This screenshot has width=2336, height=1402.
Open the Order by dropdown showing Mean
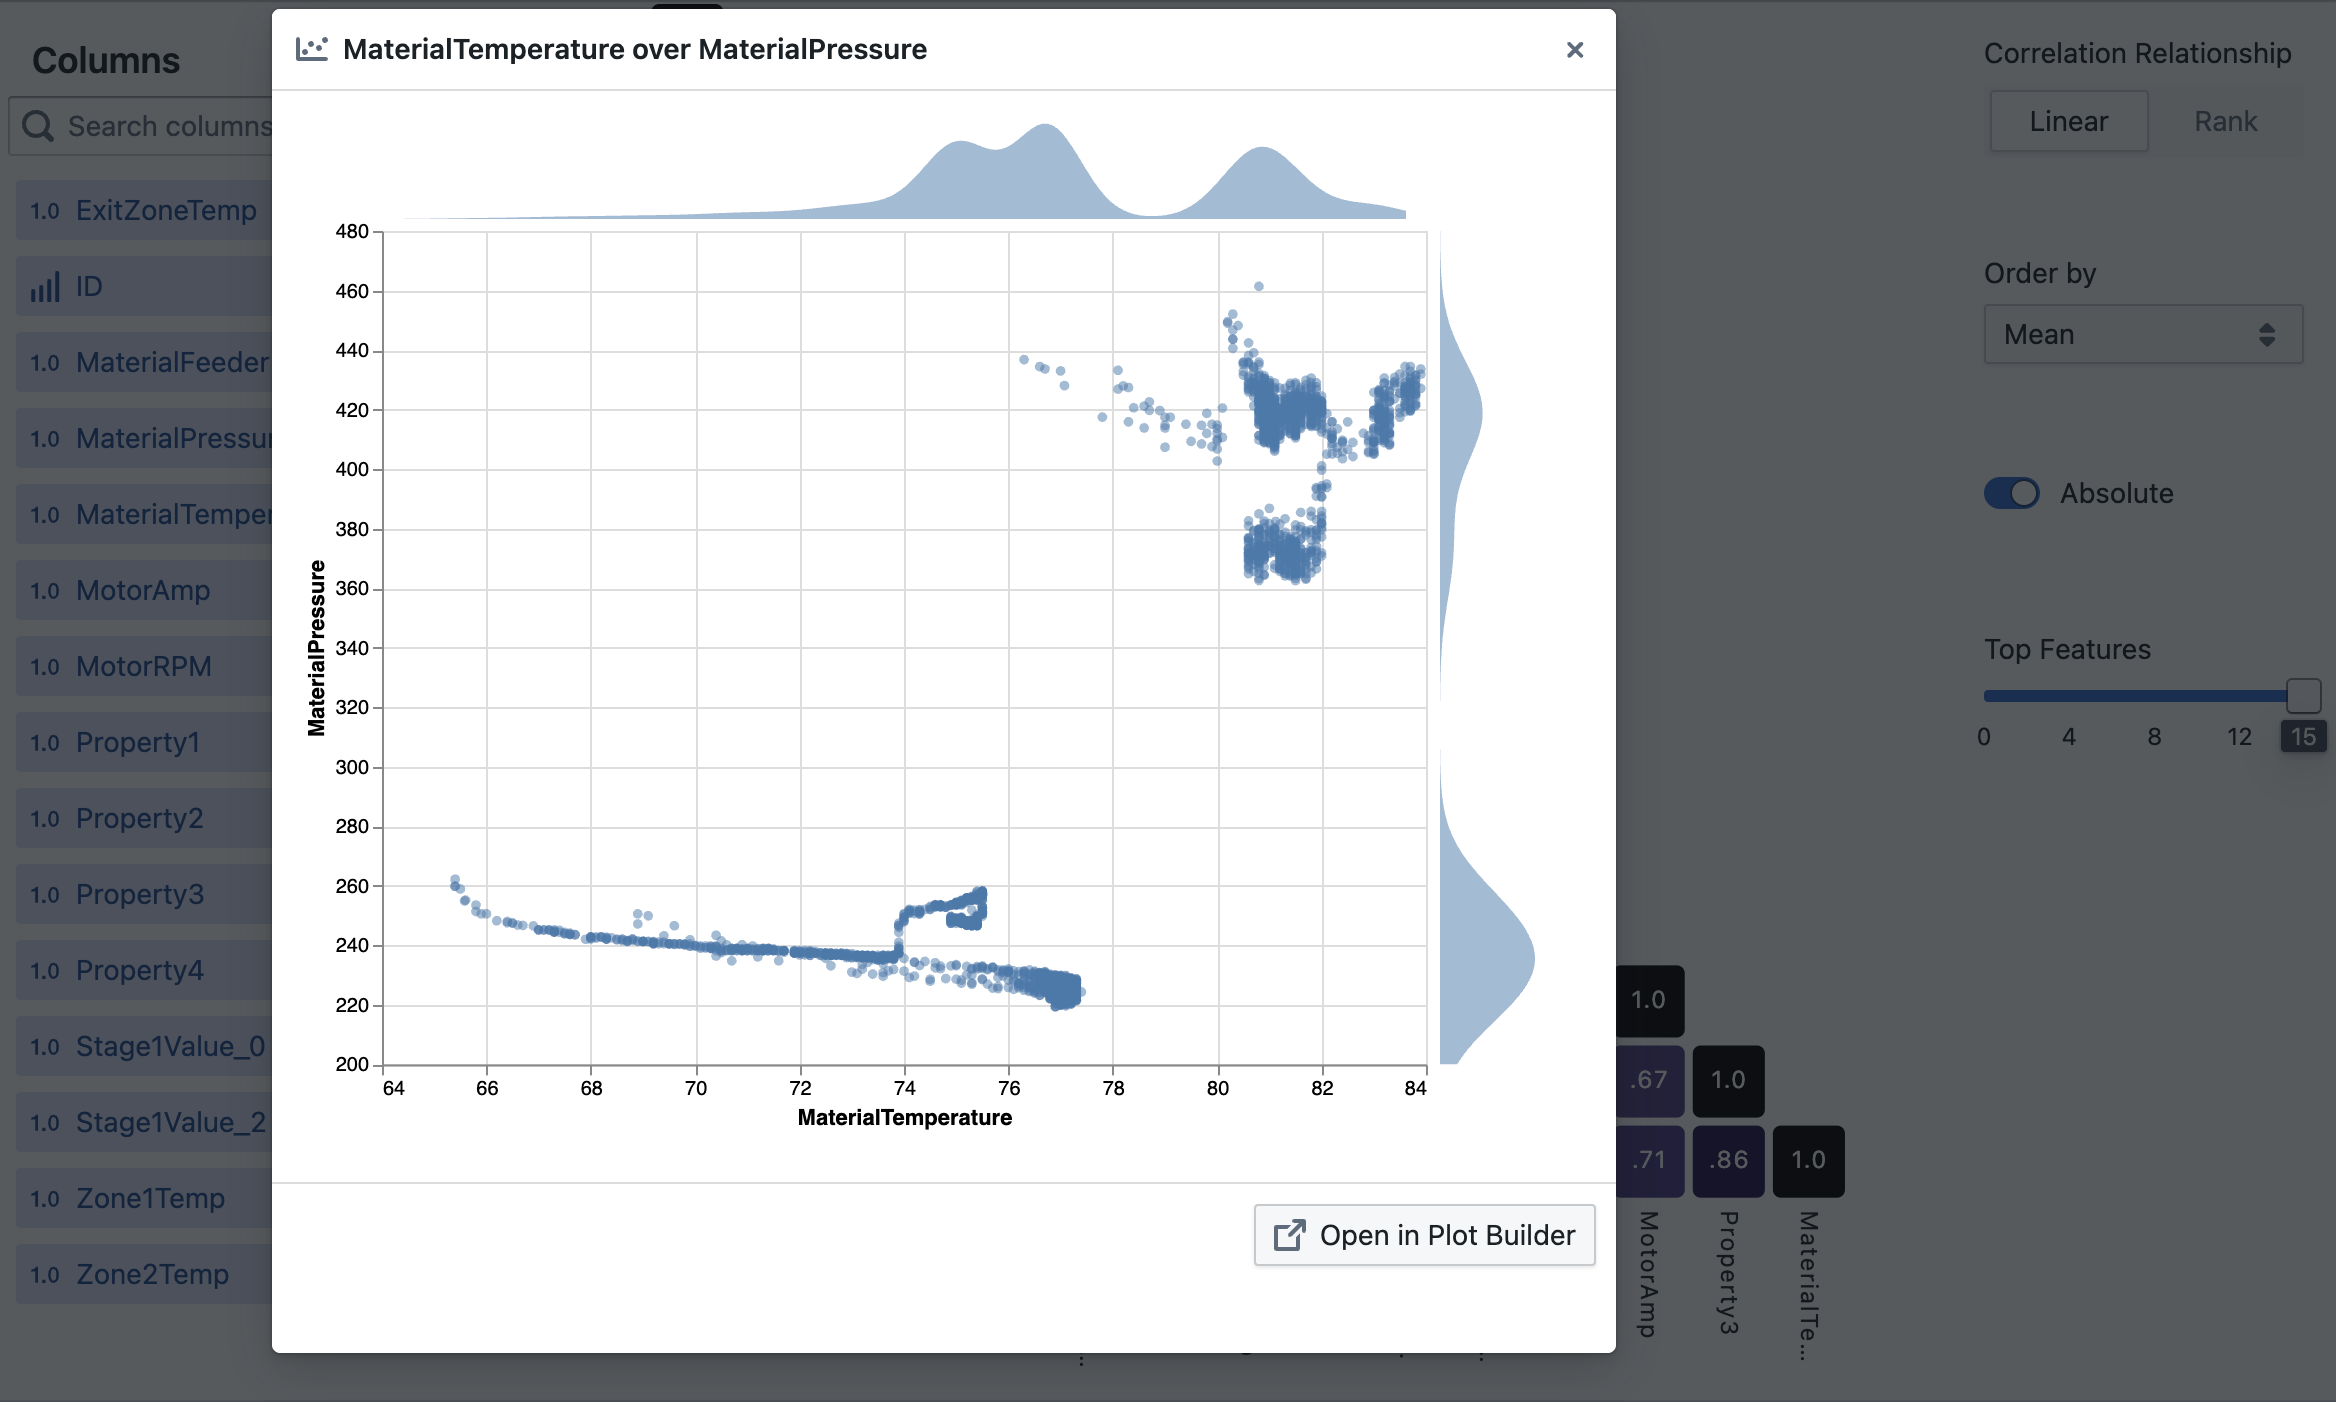point(2142,334)
